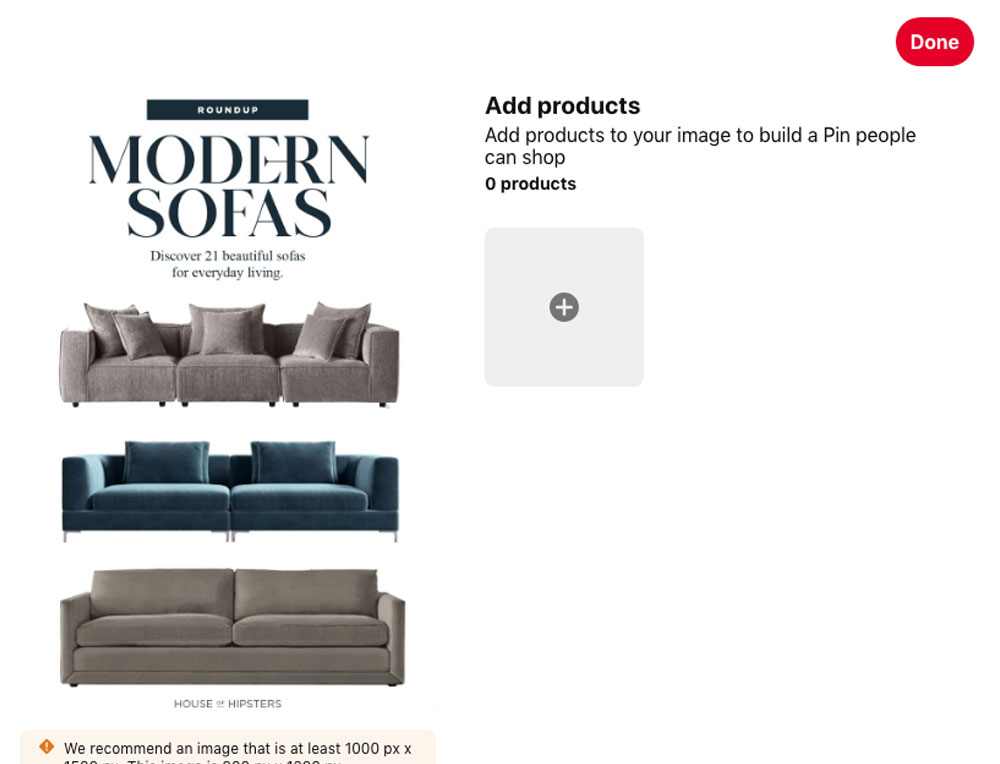
Task: Click the MODERN SOFAS title text
Action: tap(228, 186)
